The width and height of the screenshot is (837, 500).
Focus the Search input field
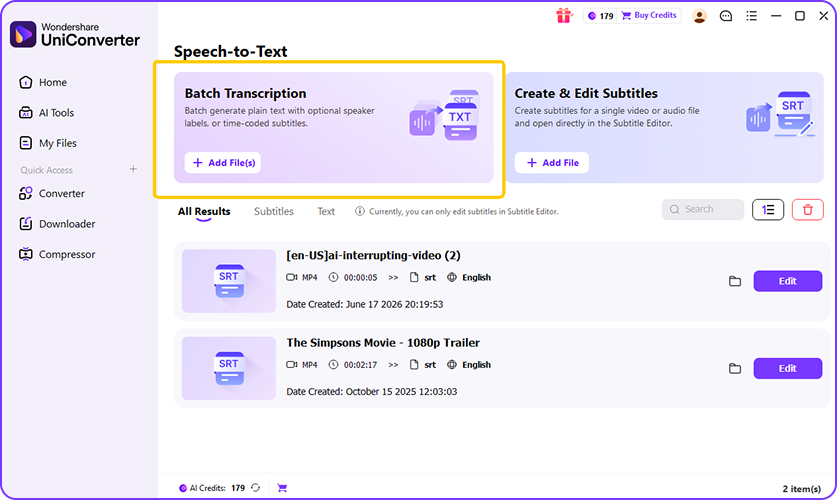702,209
